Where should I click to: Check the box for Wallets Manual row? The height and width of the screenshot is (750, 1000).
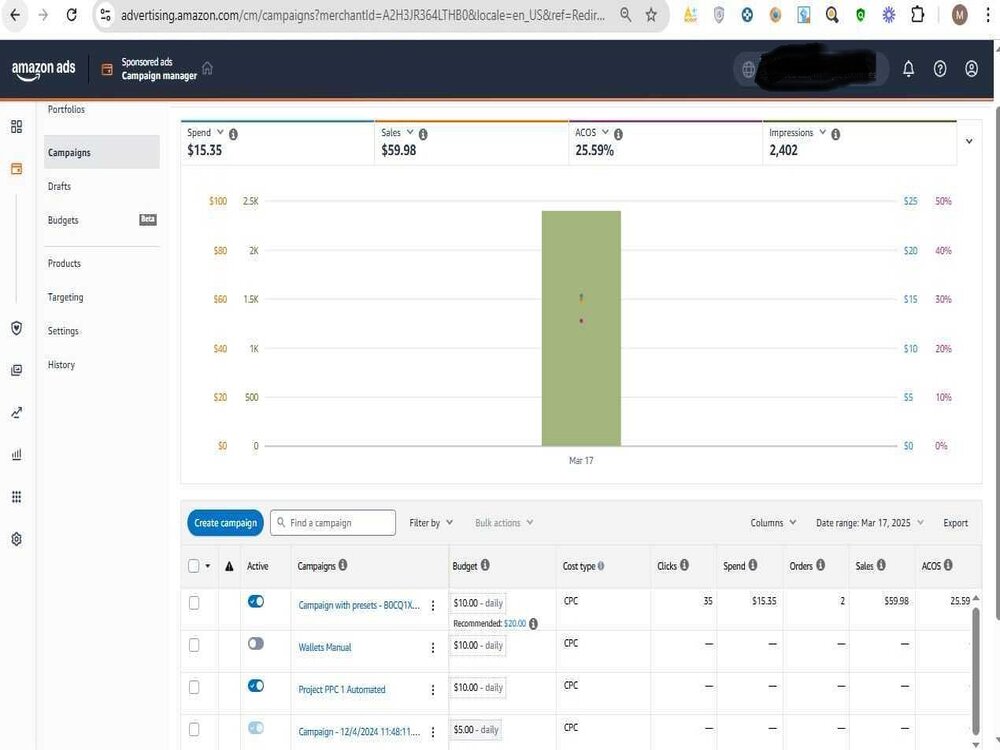[194, 645]
